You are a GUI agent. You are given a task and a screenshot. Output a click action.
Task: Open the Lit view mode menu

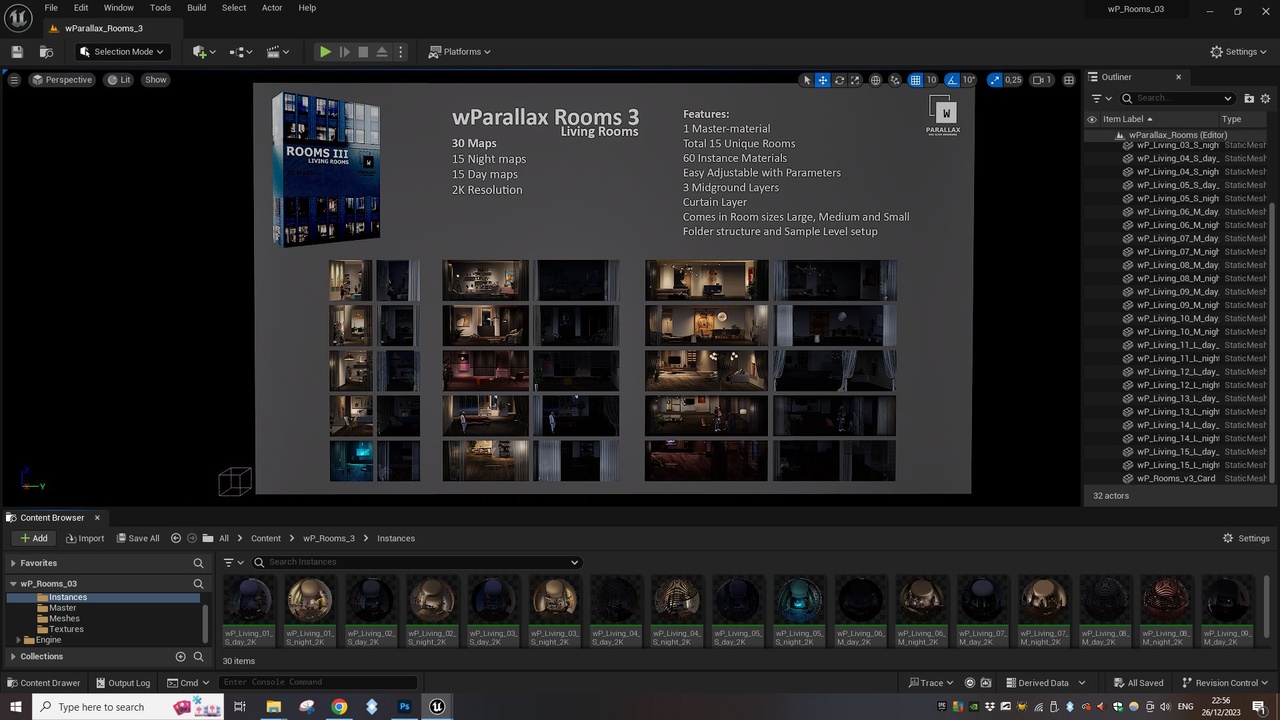point(119,80)
